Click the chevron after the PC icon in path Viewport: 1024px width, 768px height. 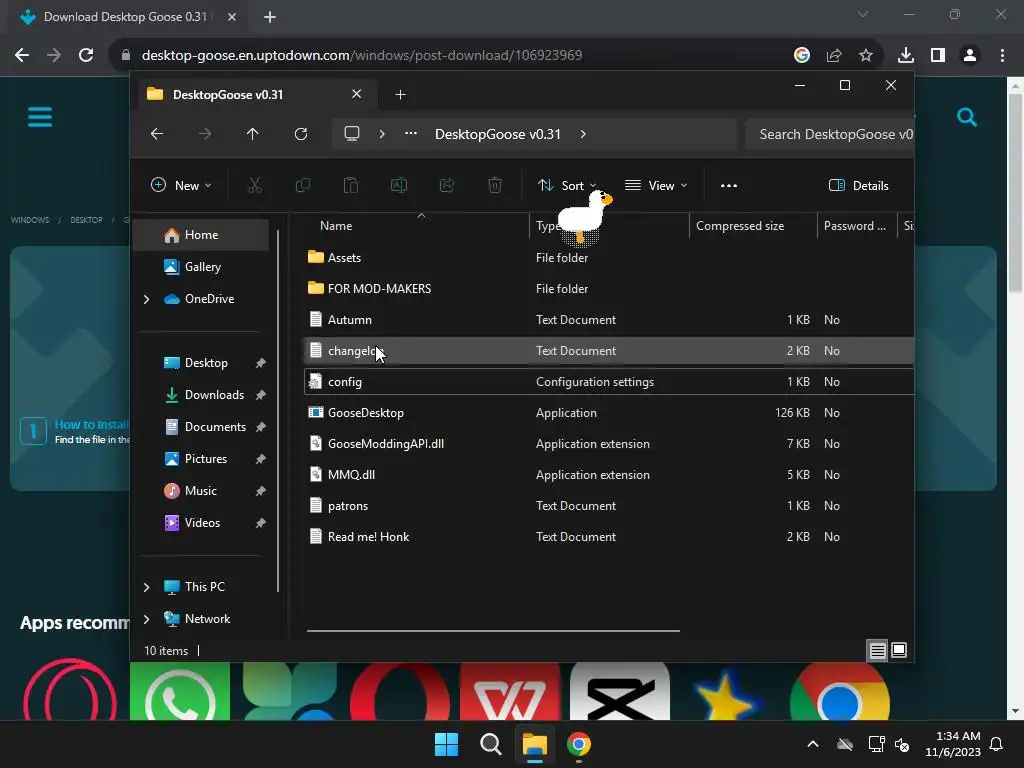point(382,134)
